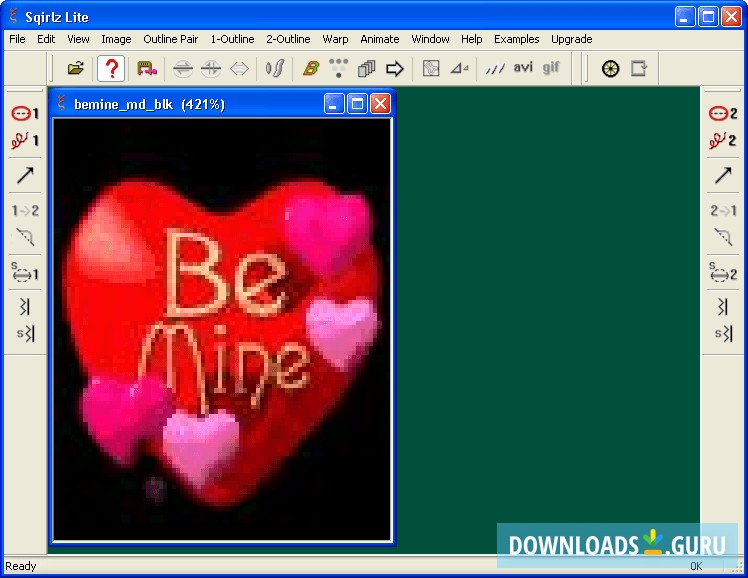The width and height of the screenshot is (748, 578).
Task: Open the 2-Outline menu
Action: tap(288, 39)
